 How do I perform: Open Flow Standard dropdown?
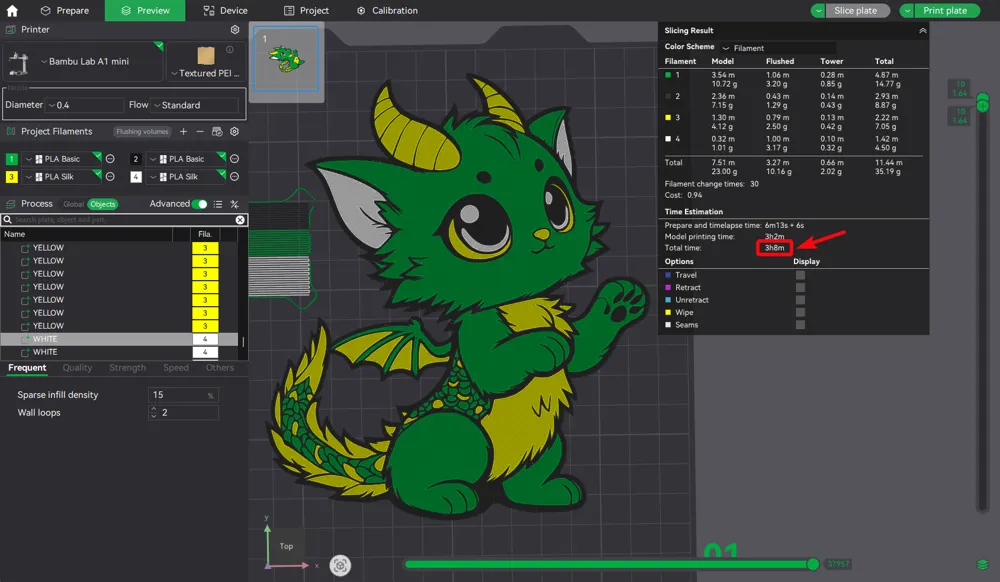195,105
